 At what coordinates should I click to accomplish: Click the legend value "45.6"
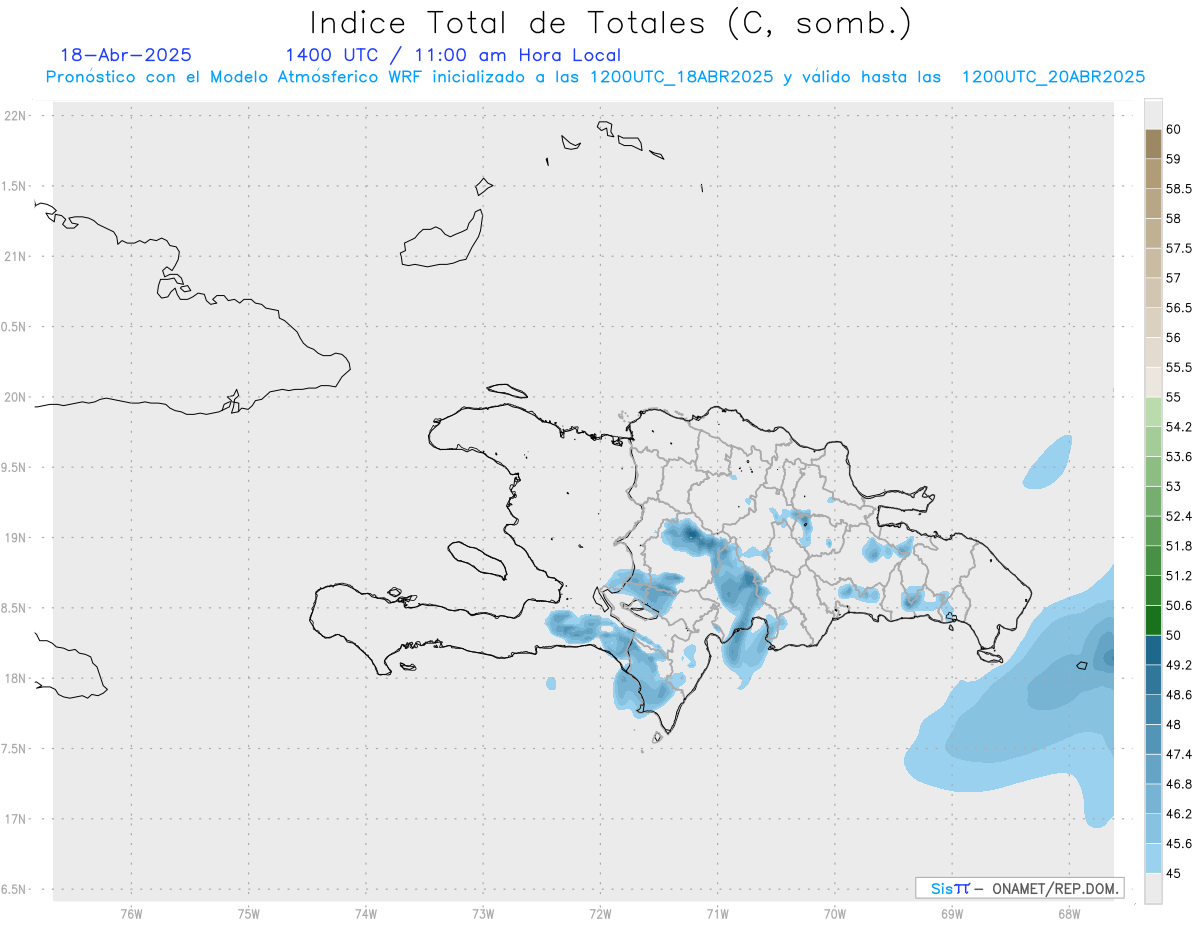pos(1179,843)
